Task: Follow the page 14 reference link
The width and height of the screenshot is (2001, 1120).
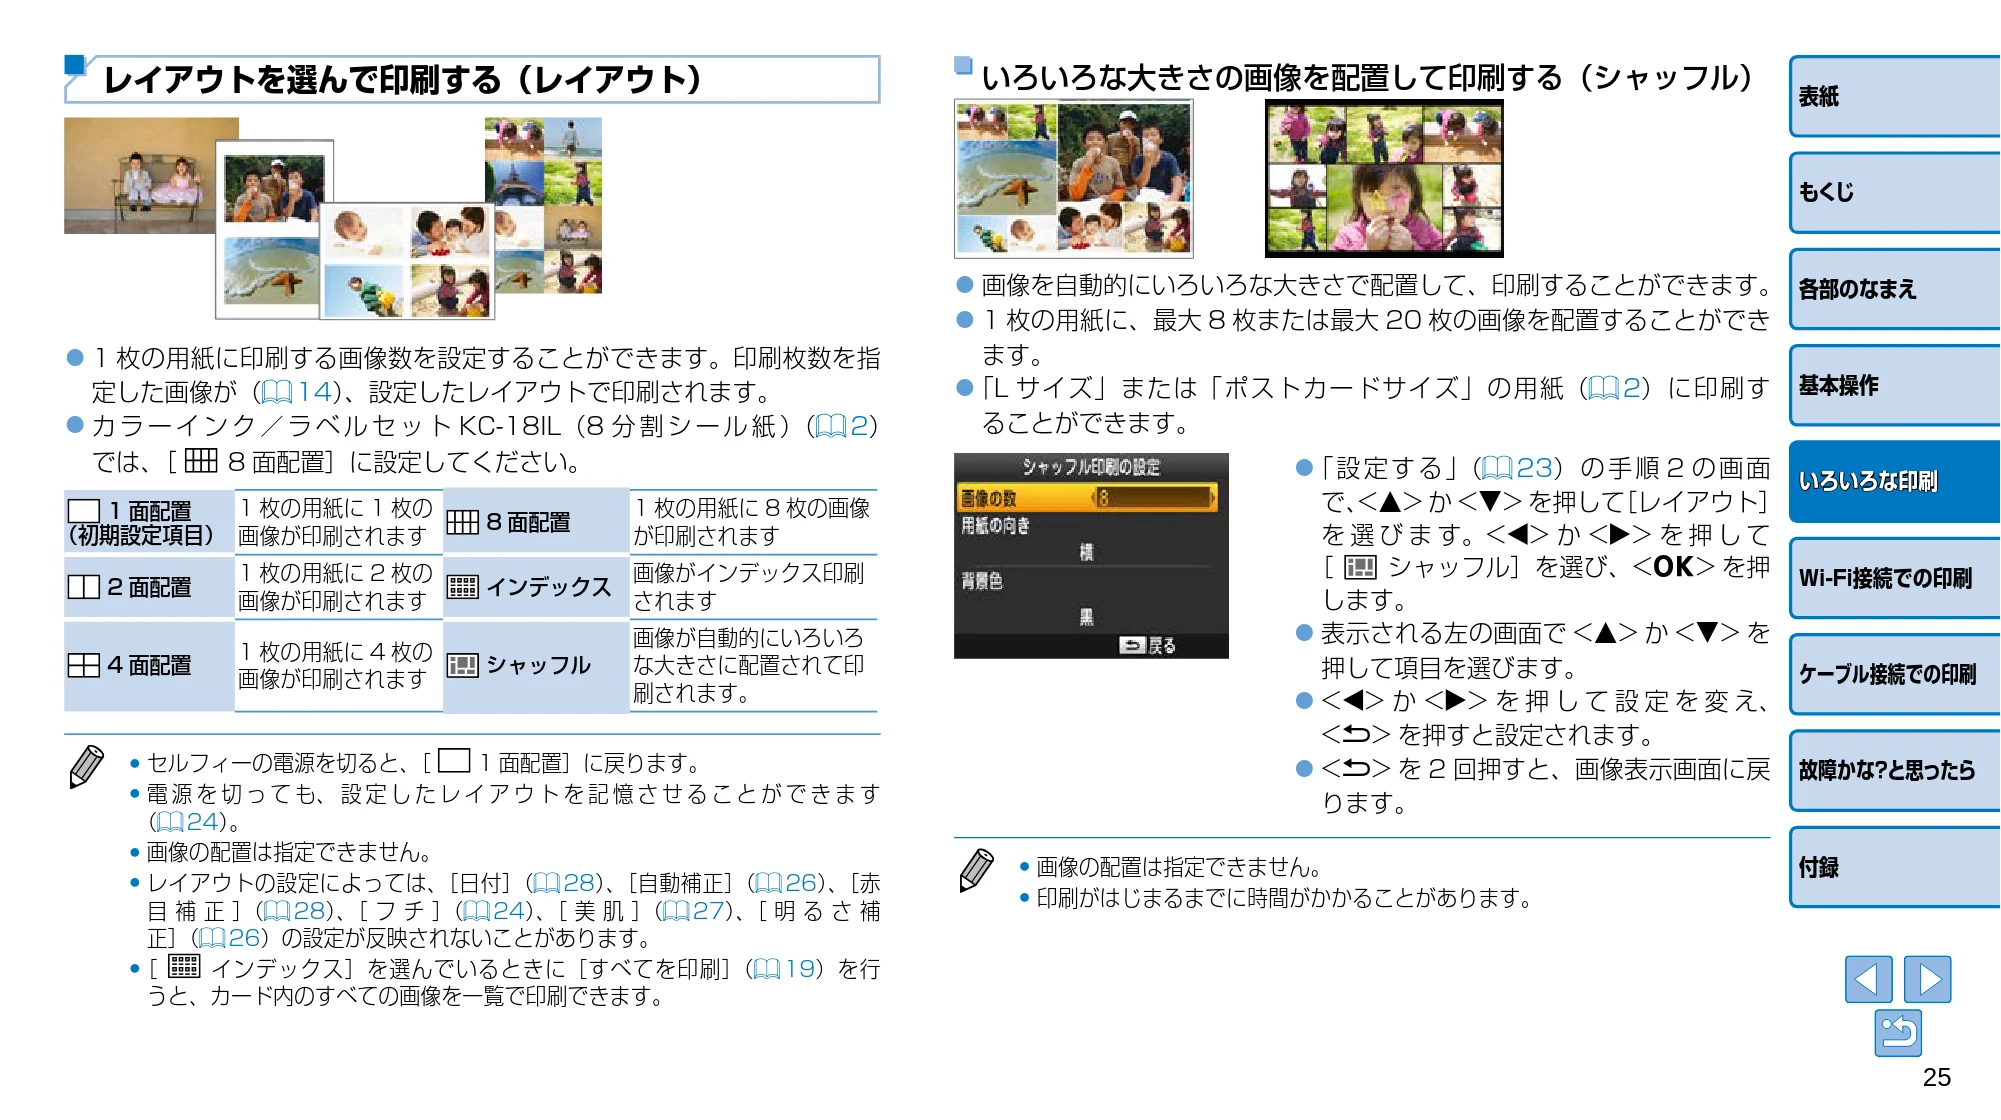Action: (296, 392)
